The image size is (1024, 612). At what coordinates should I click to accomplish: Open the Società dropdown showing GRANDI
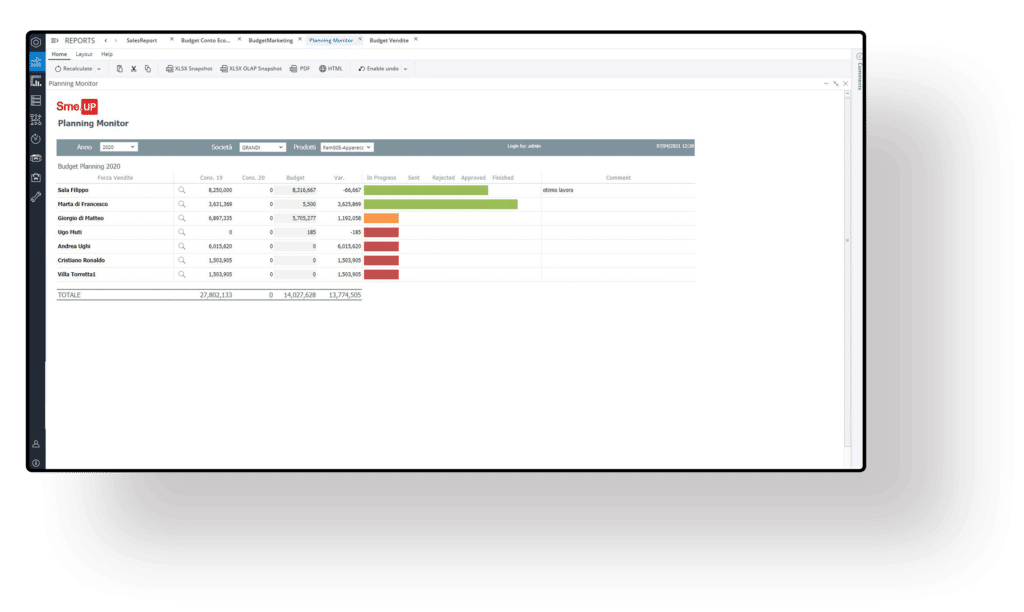pyautogui.click(x=262, y=147)
